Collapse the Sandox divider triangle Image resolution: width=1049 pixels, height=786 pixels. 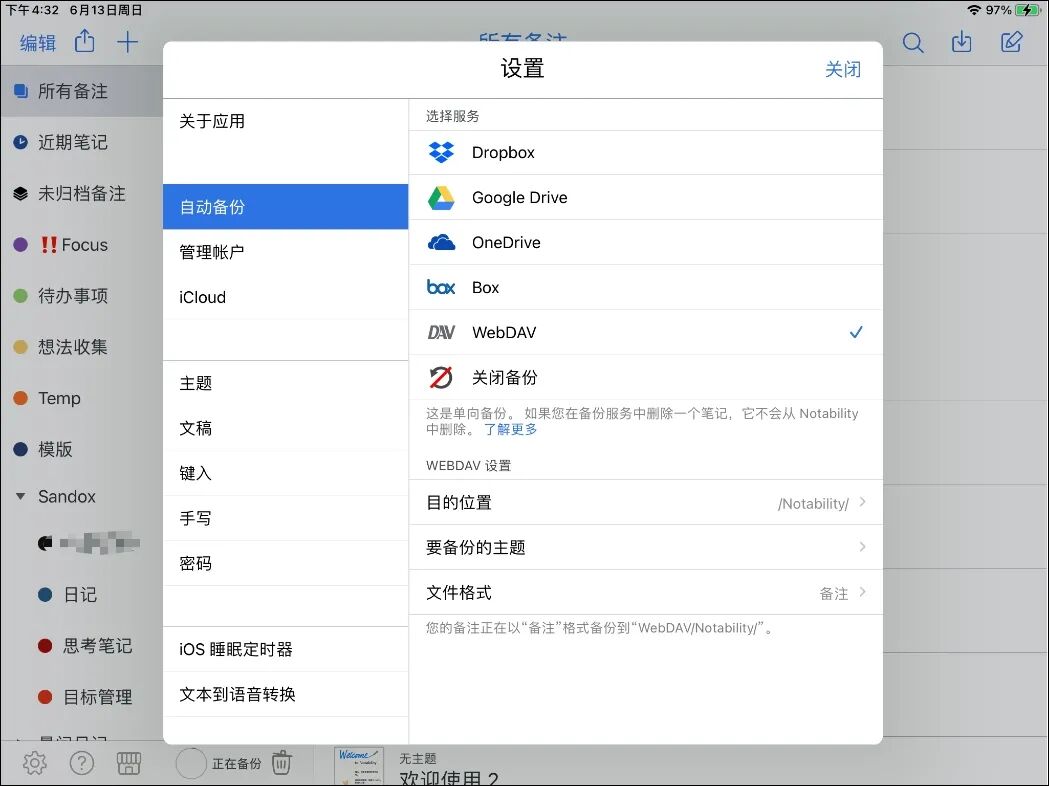tap(21, 496)
